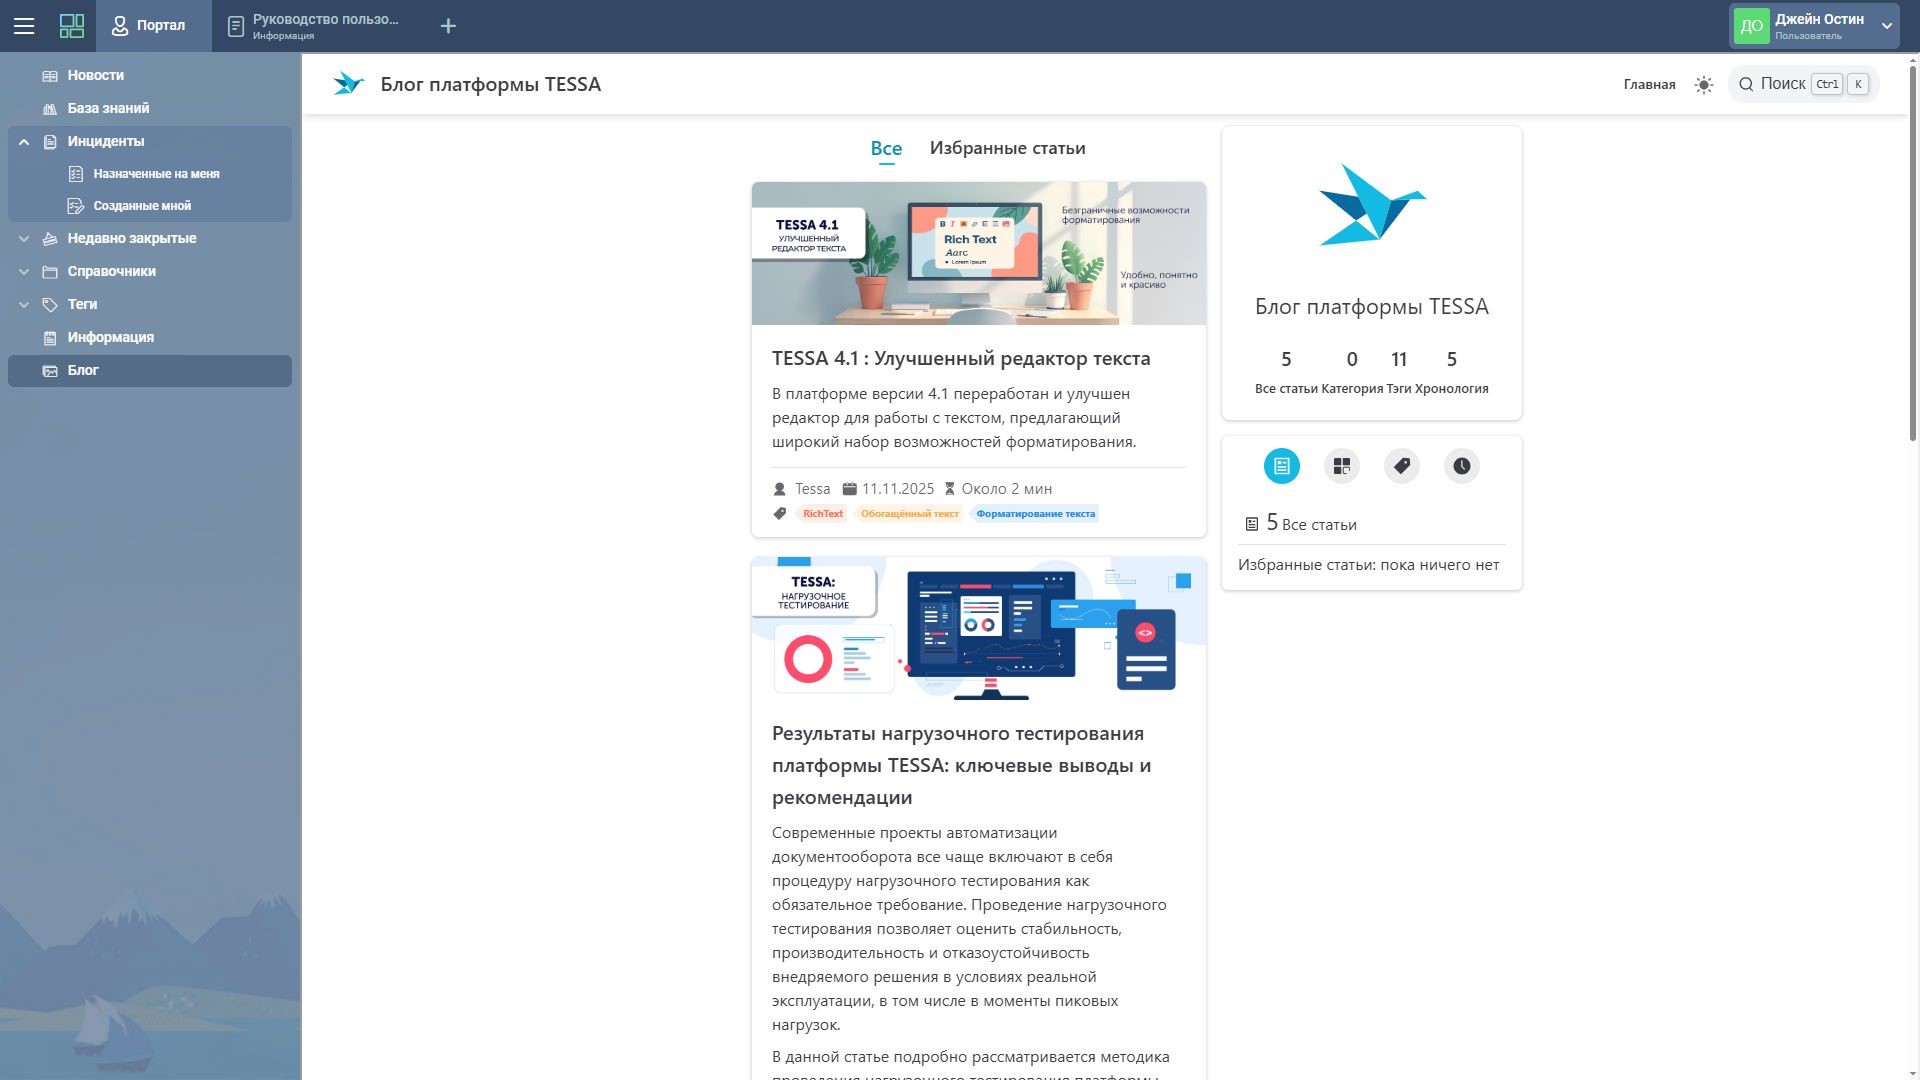Open the hamburger main menu

24,26
